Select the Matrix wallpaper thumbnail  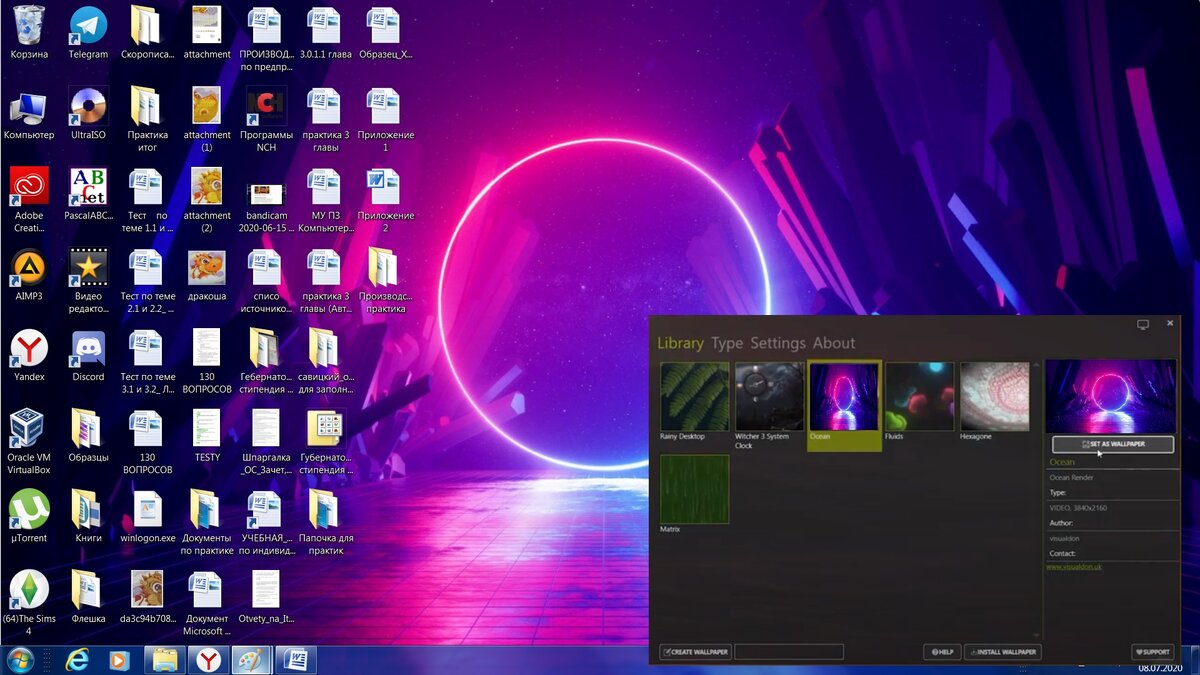tap(694, 489)
